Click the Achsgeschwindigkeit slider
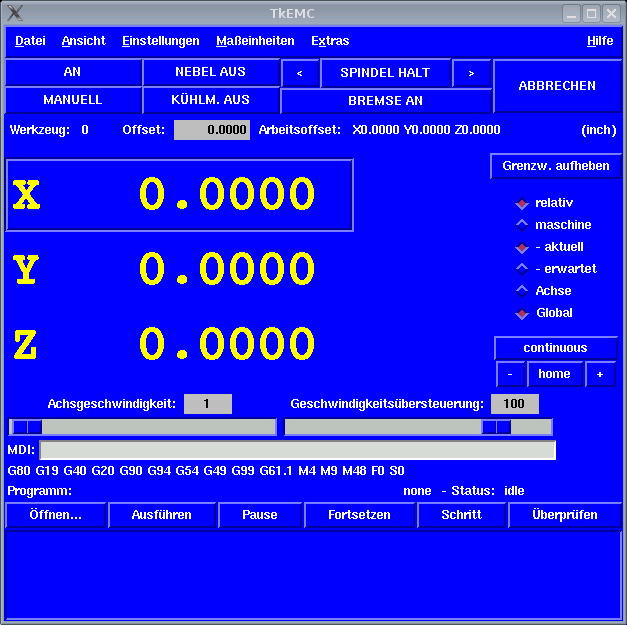This screenshot has height=625, width=627. [142, 427]
